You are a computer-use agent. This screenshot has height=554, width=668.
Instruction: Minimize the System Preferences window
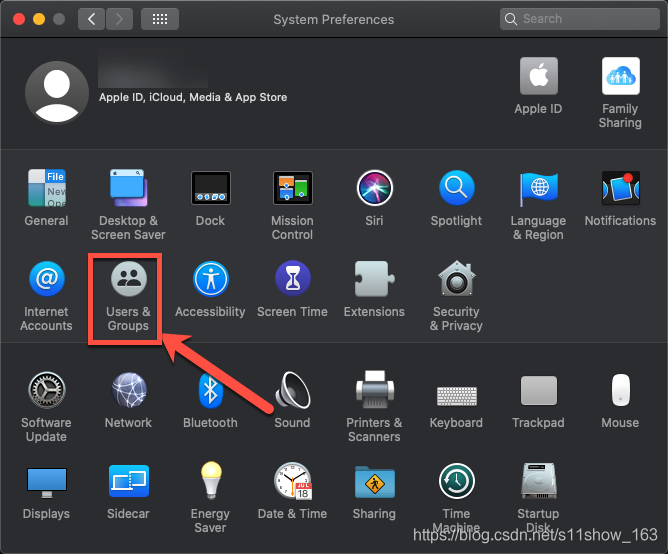(39, 19)
